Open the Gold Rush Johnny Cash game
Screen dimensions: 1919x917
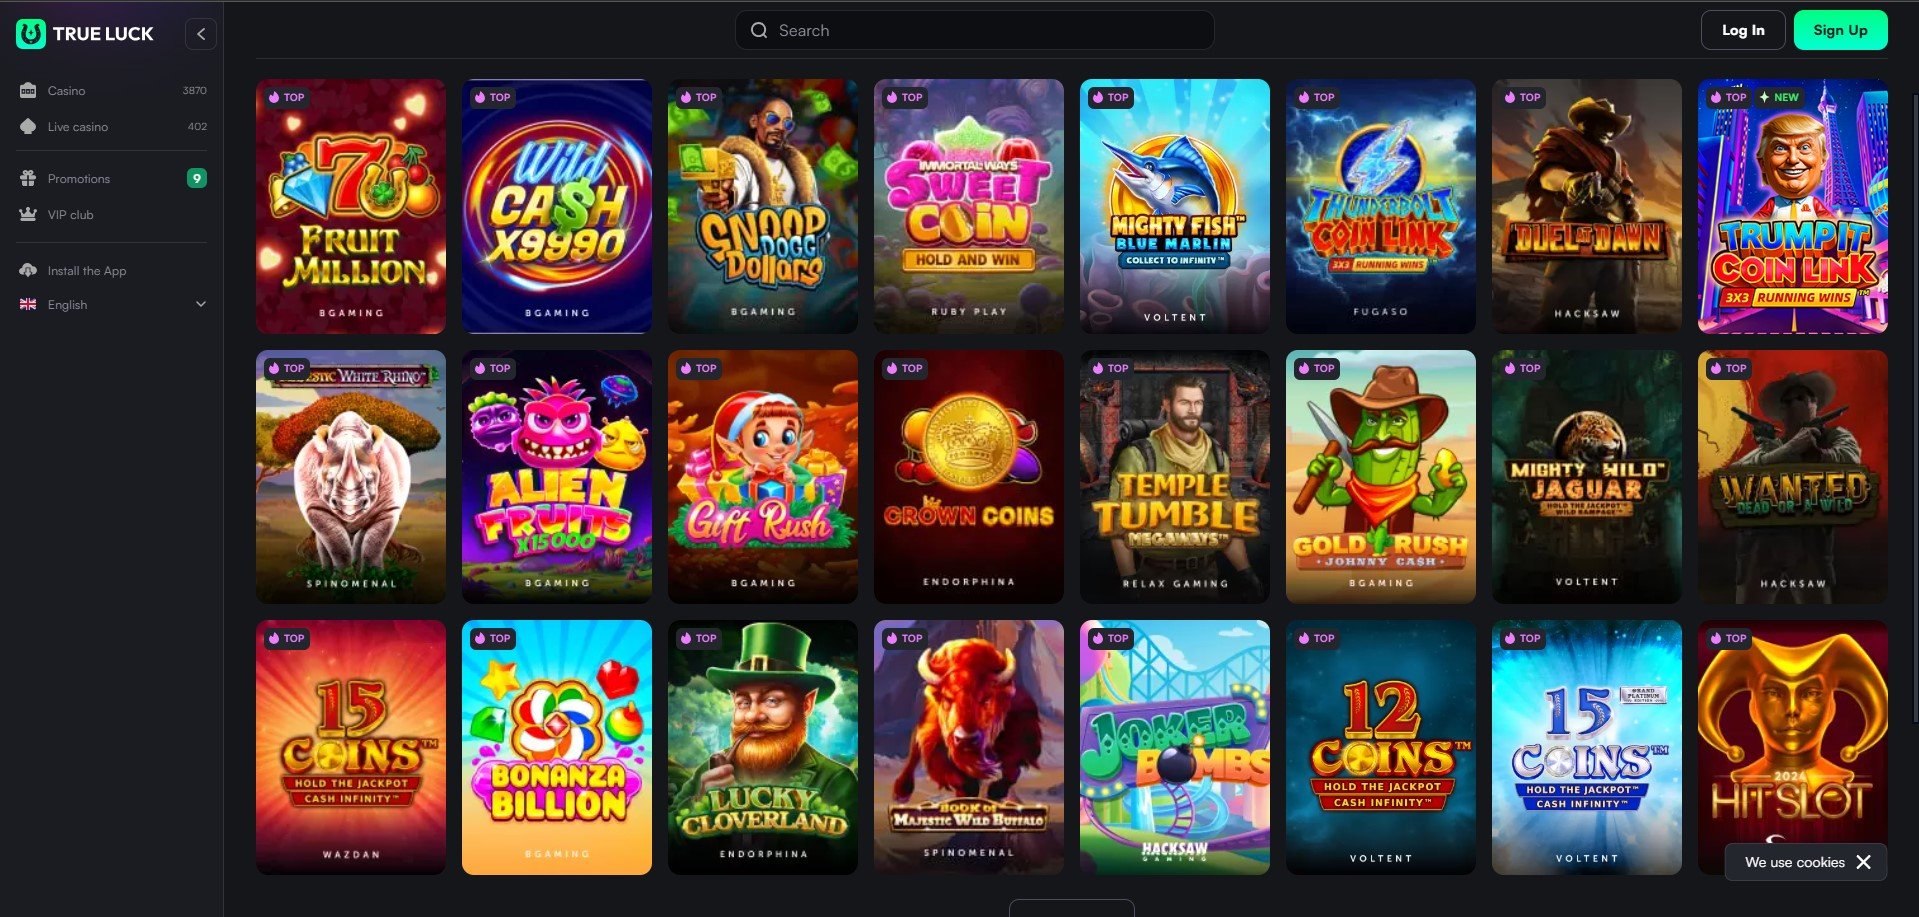click(1381, 477)
